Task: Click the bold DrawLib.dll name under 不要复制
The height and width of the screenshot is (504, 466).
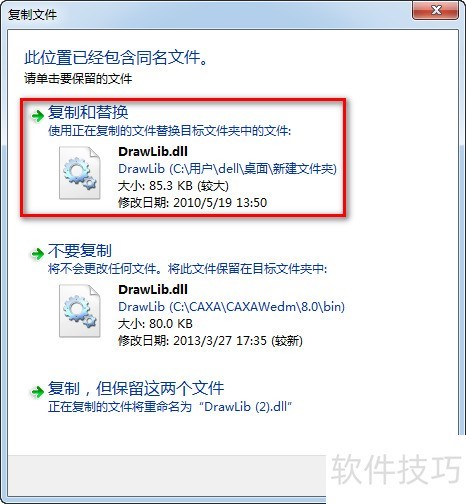Action: 153,290
